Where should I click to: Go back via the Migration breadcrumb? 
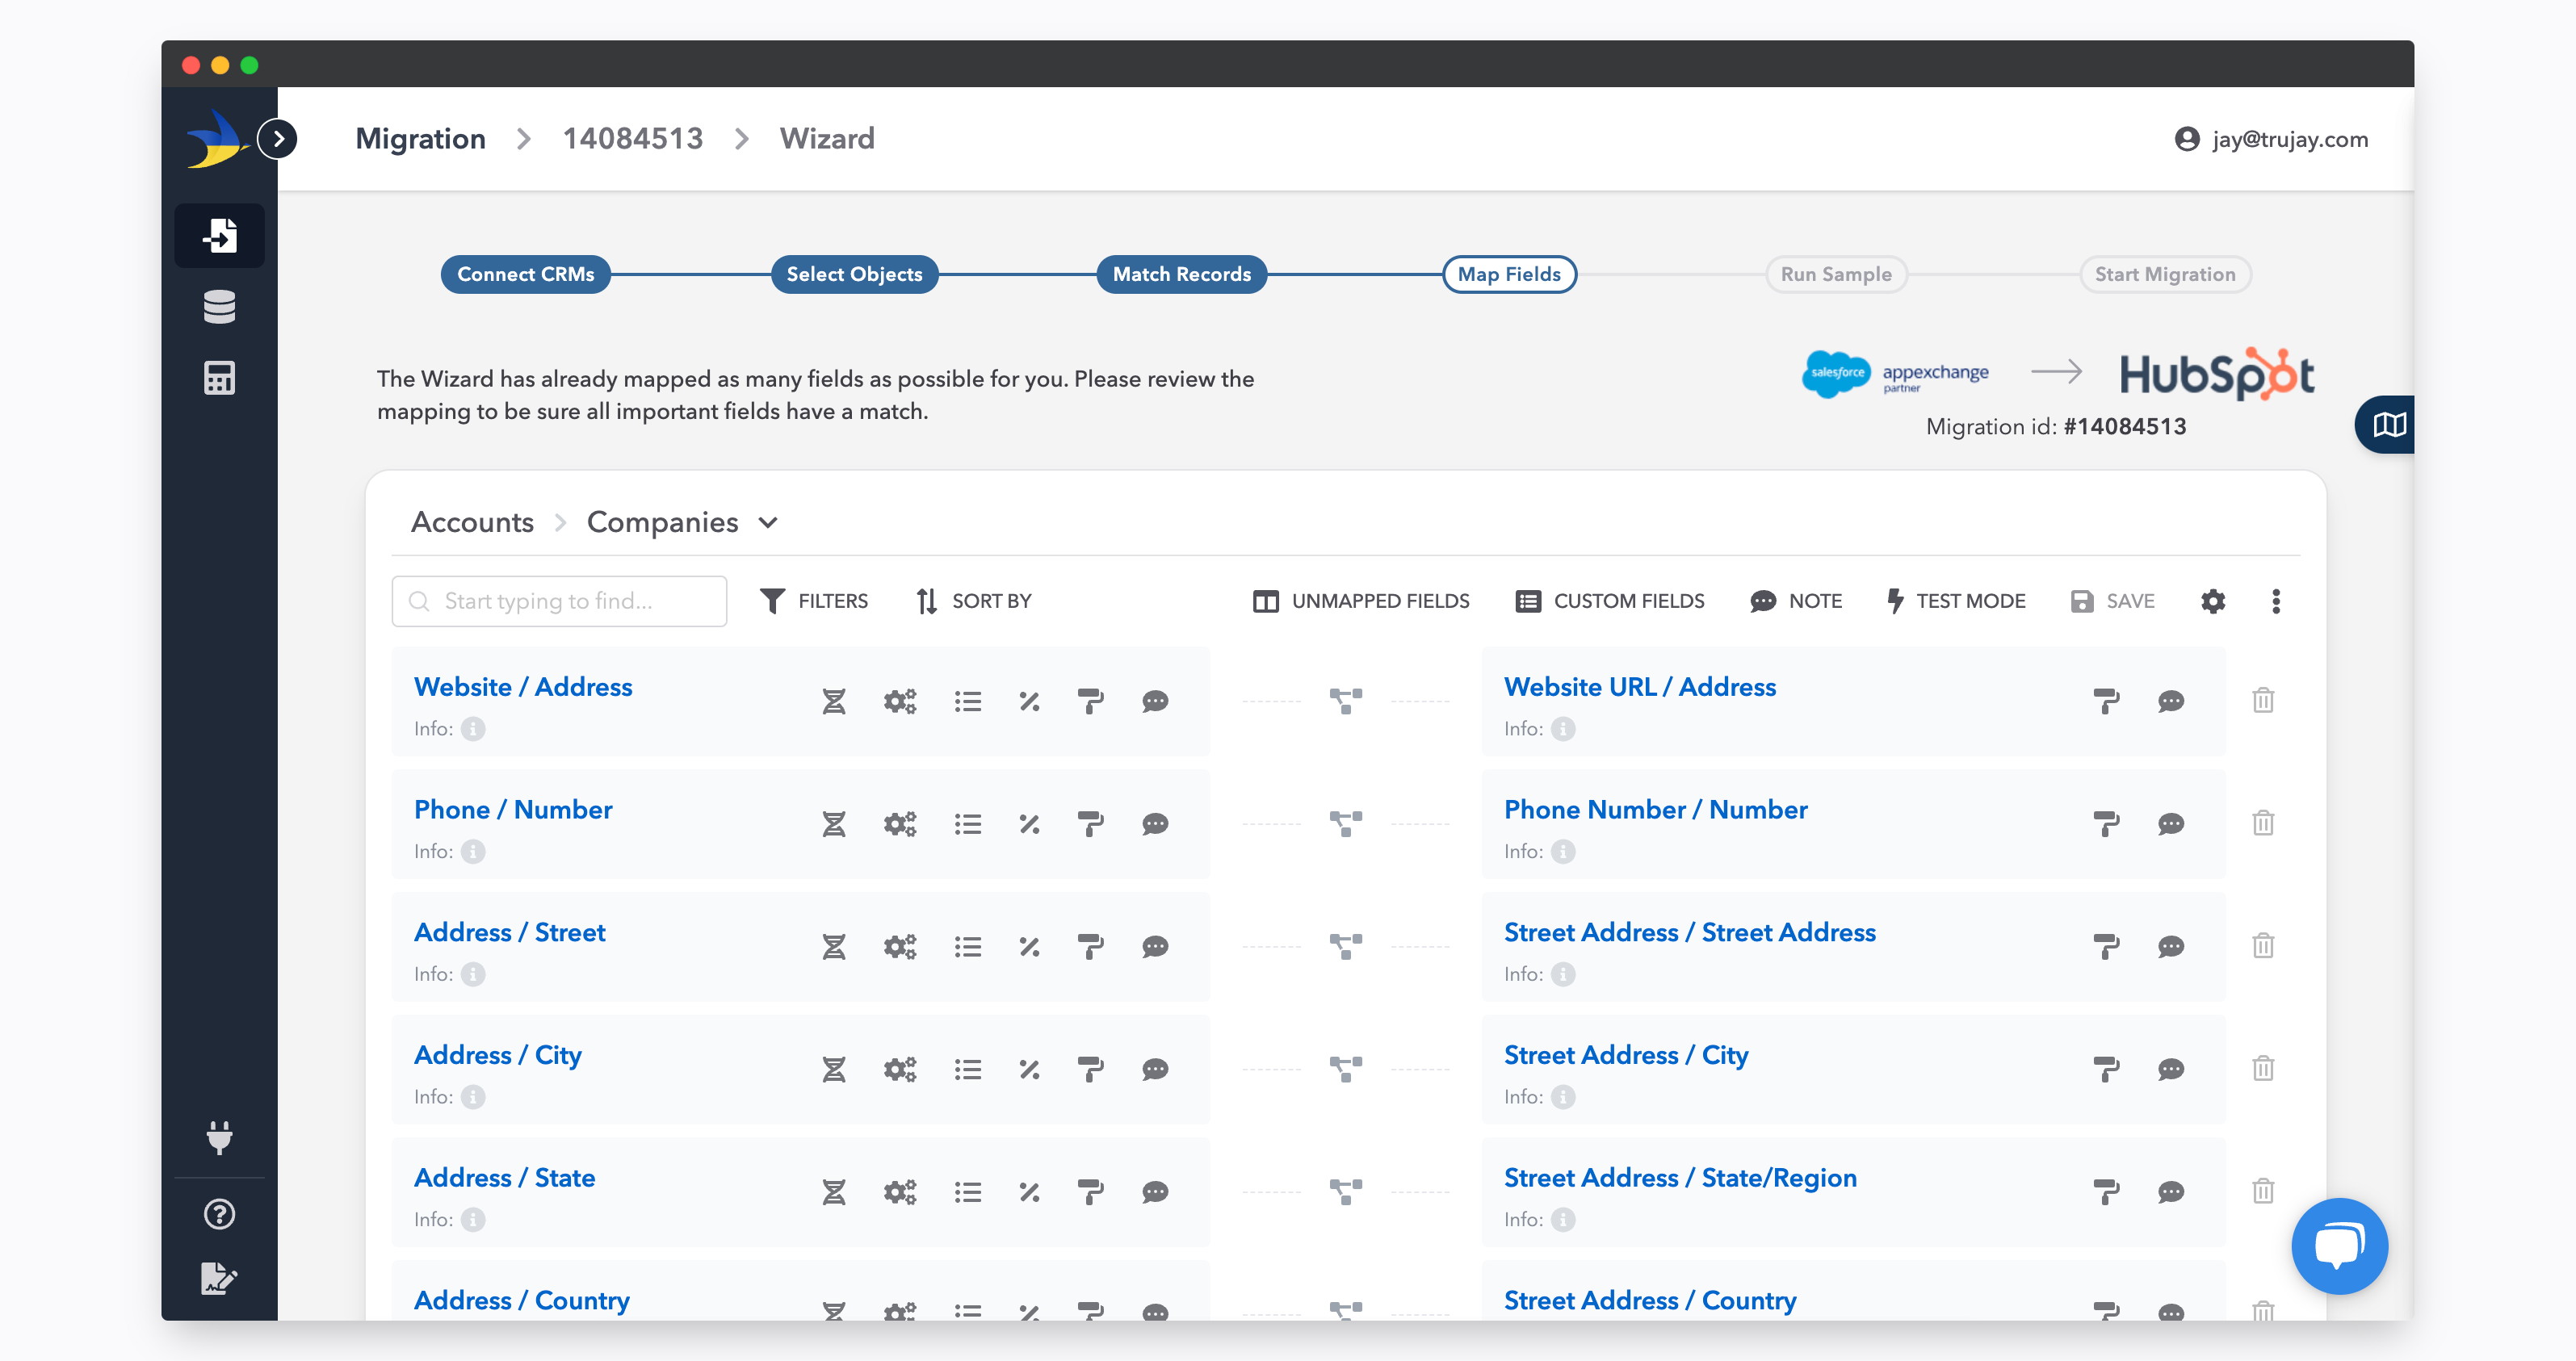[x=420, y=138]
